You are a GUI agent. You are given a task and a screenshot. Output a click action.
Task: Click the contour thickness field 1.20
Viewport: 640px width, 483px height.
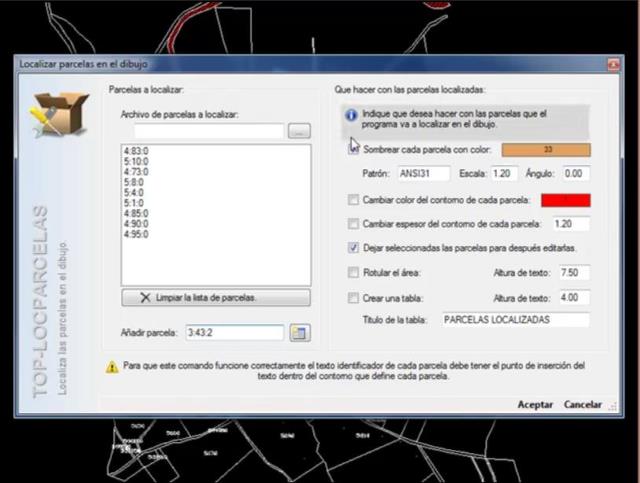pos(571,224)
